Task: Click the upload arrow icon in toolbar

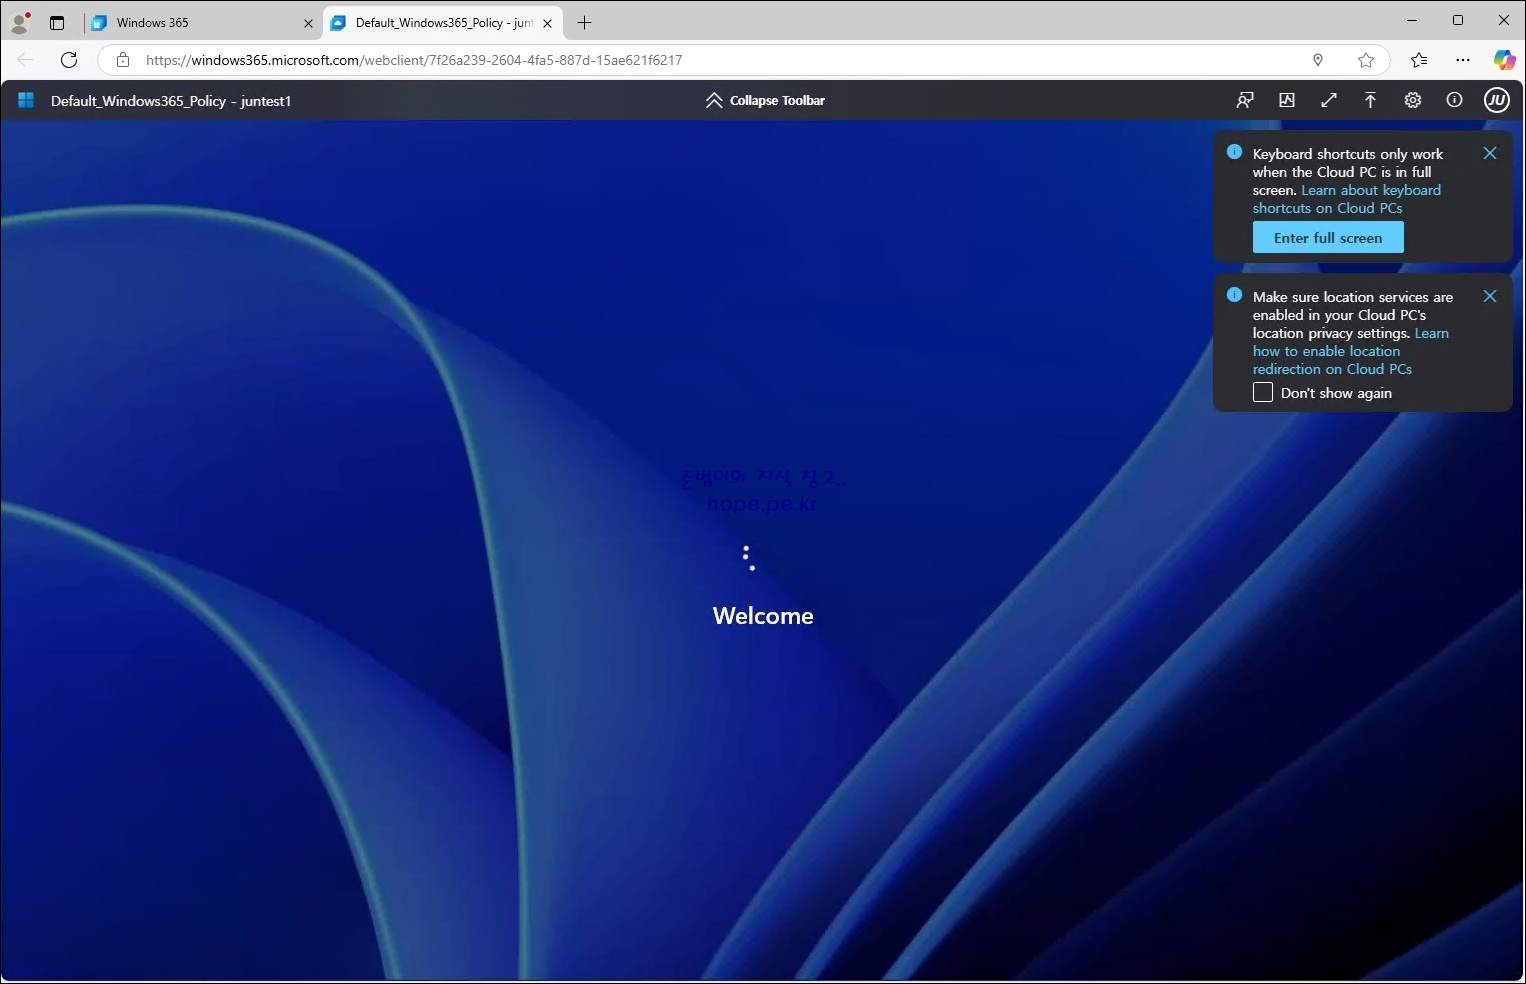Action: click(x=1371, y=100)
